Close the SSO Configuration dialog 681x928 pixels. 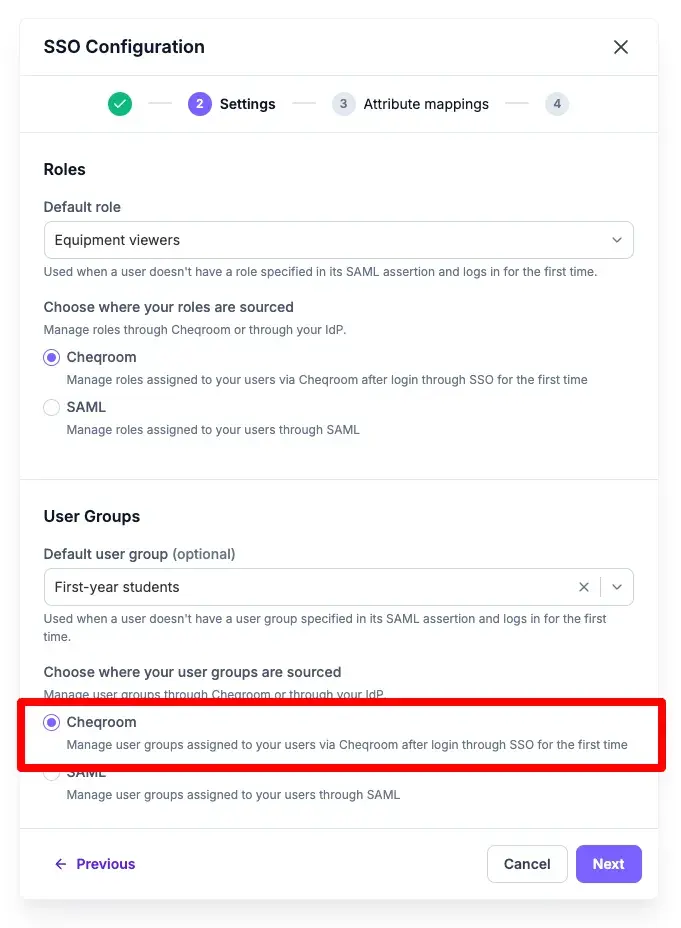pyautogui.click(x=621, y=47)
